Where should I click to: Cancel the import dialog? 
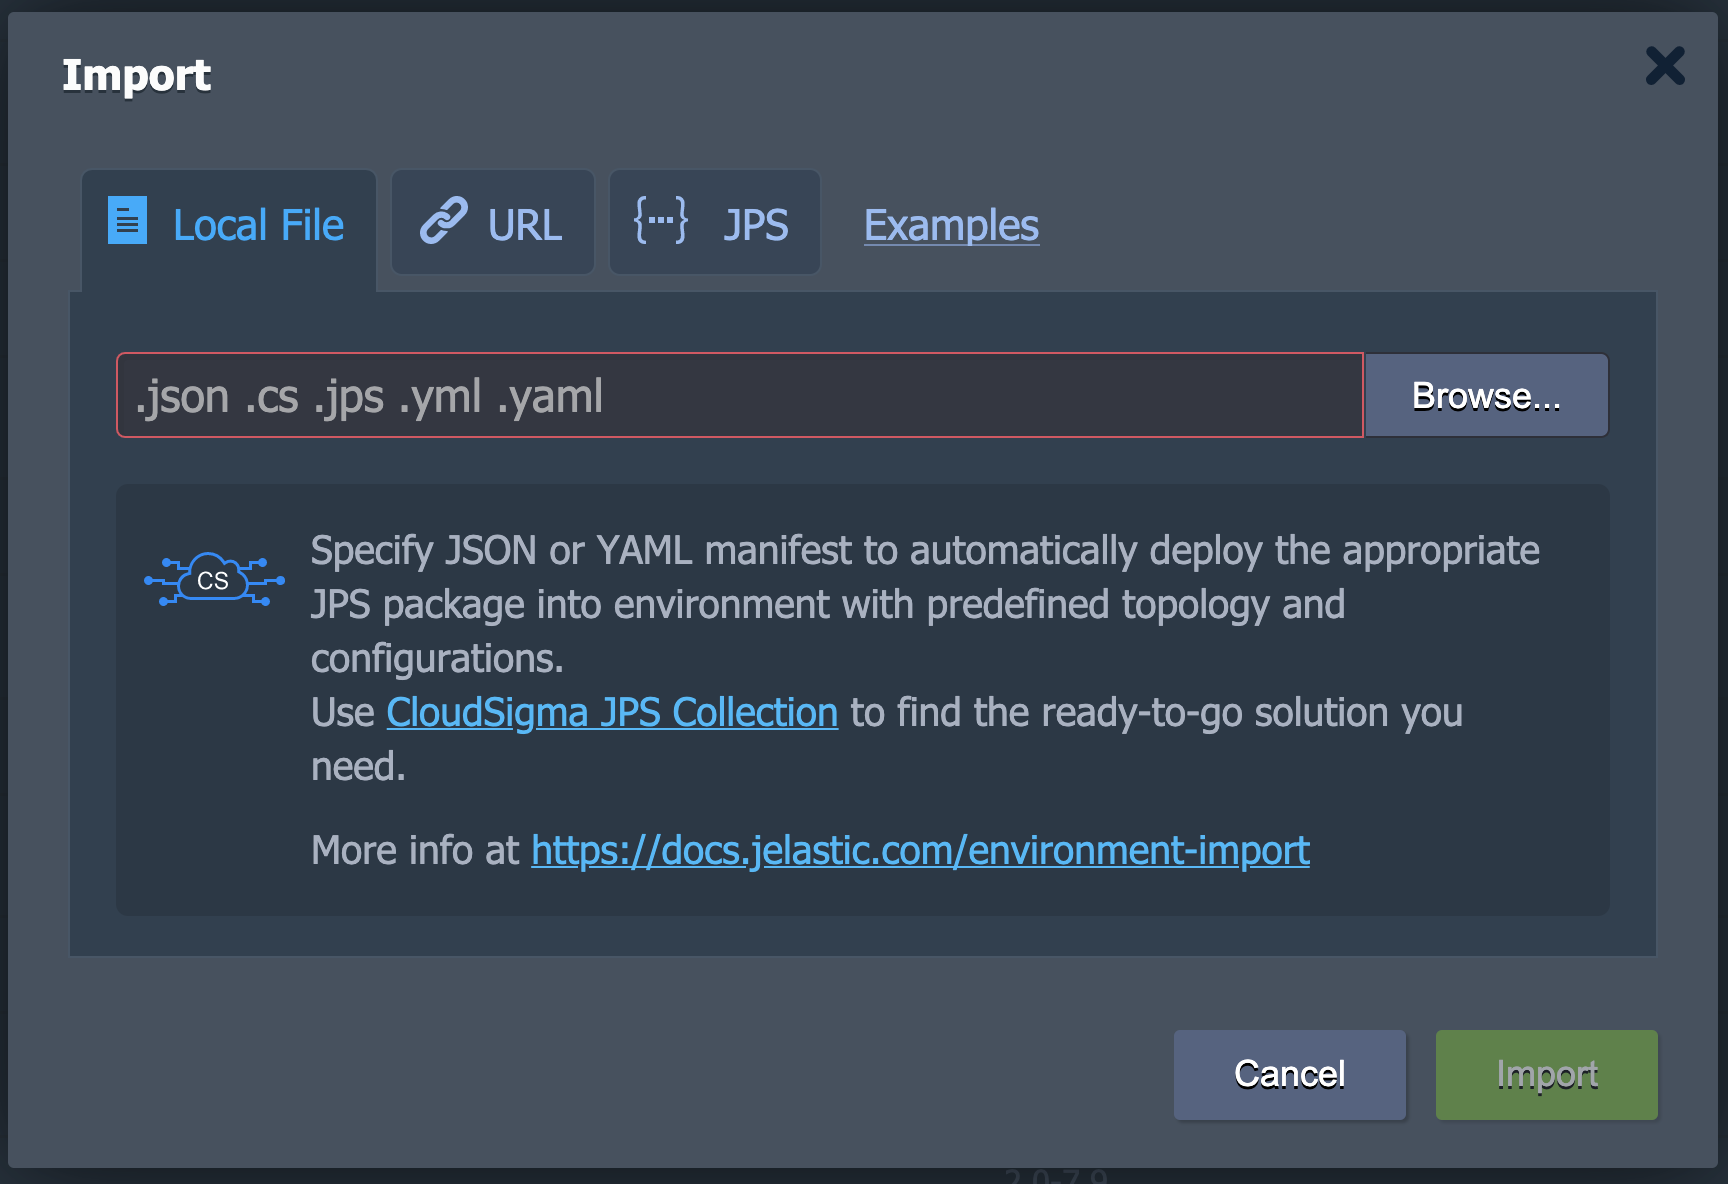click(x=1290, y=1075)
